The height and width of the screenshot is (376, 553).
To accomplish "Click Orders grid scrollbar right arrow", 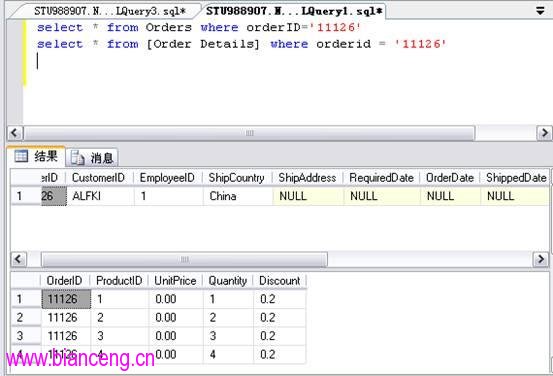I will pos(541,259).
